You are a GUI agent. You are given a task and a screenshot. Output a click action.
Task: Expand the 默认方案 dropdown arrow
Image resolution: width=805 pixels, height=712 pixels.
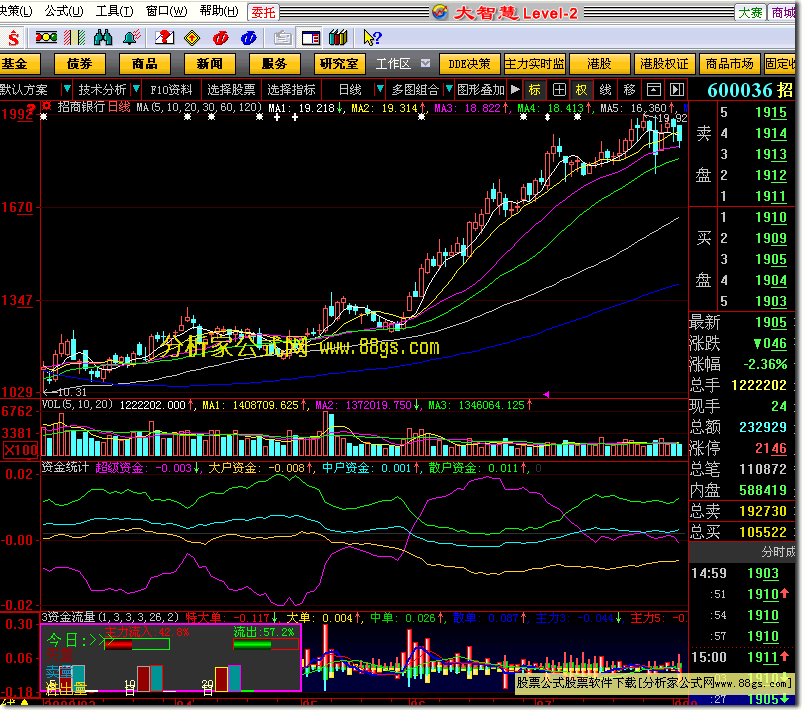coord(66,90)
